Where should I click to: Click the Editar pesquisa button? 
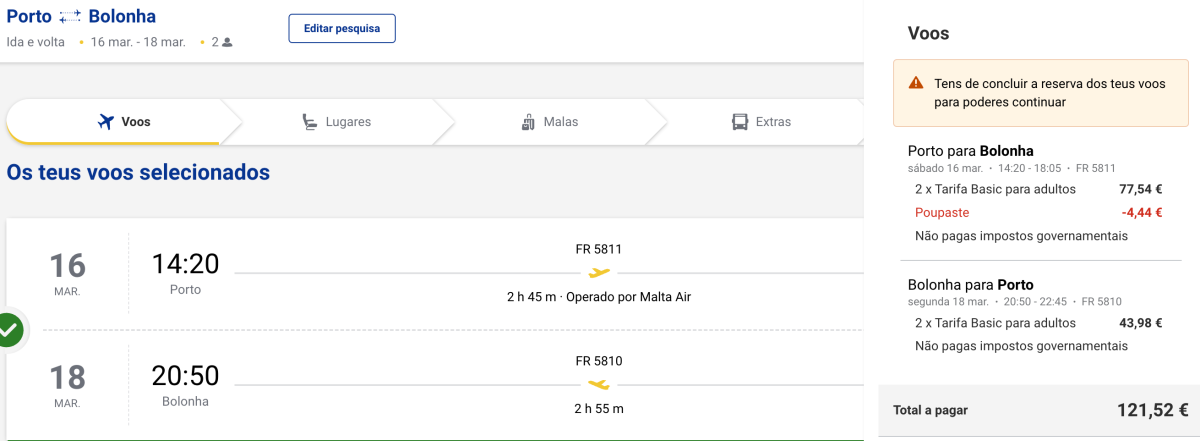point(342,28)
